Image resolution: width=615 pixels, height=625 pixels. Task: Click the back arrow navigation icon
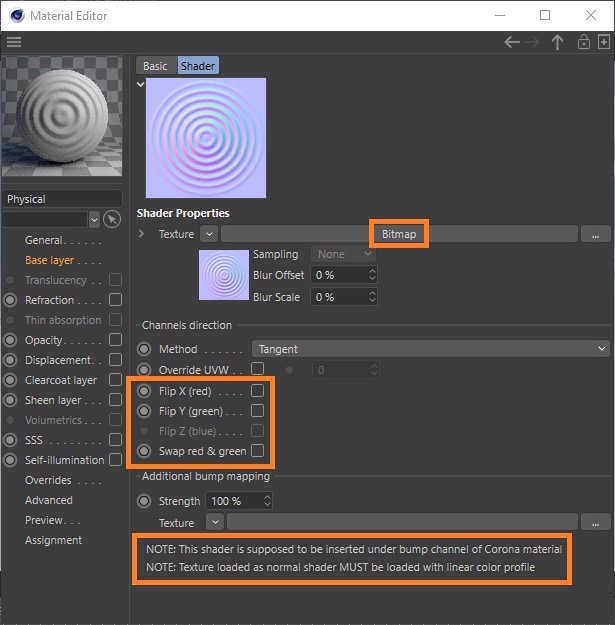(x=512, y=42)
